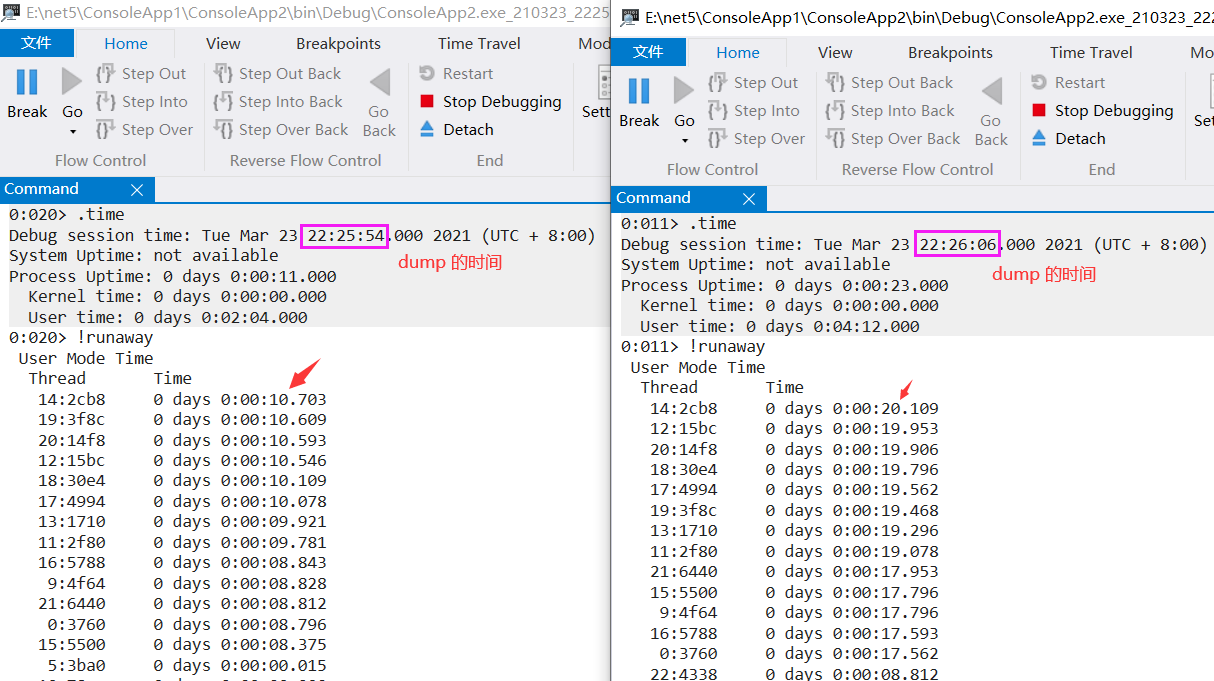1214x681 pixels.
Task: Select View tab in right window
Action: coord(835,52)
